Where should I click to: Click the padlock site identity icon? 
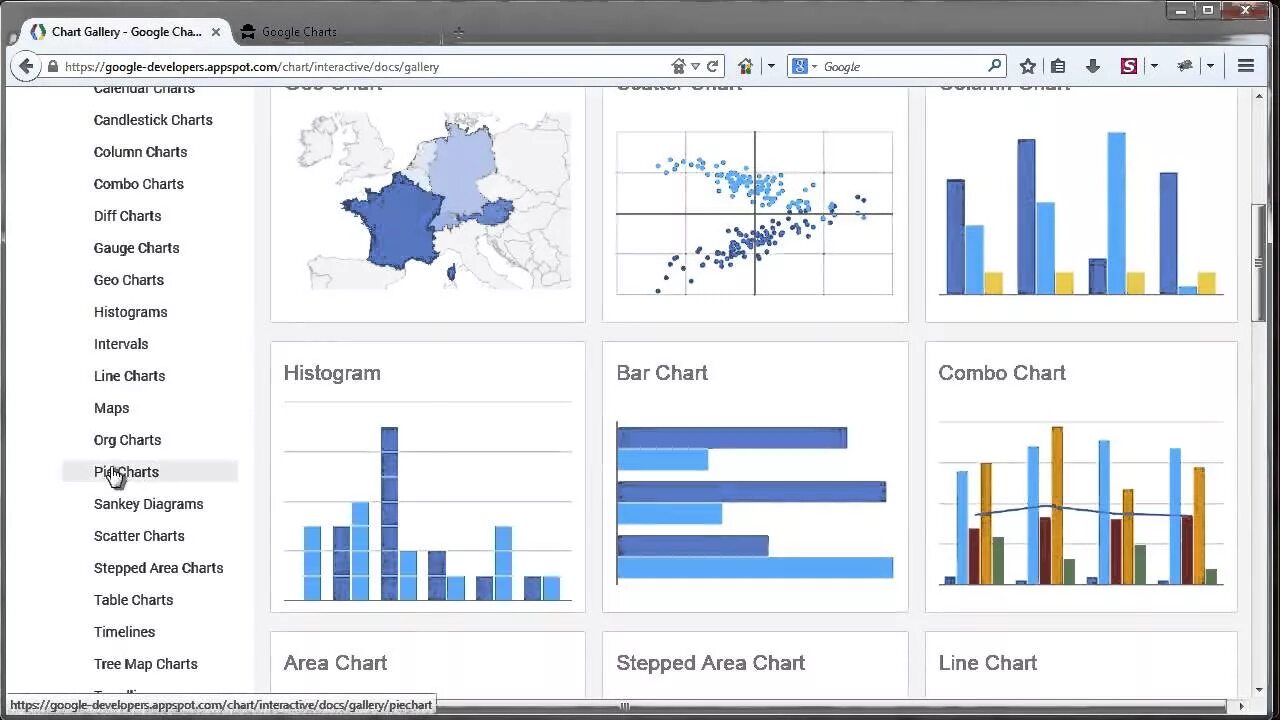coord(53,66)
